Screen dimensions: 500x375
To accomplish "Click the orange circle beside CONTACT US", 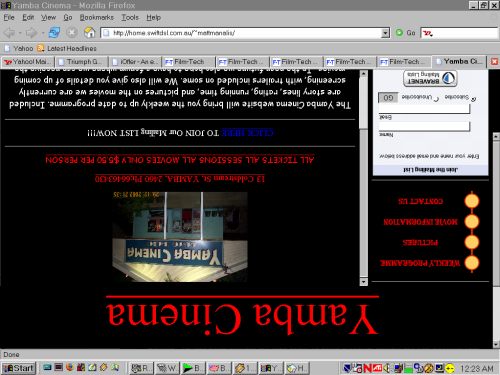I will 472,201.
